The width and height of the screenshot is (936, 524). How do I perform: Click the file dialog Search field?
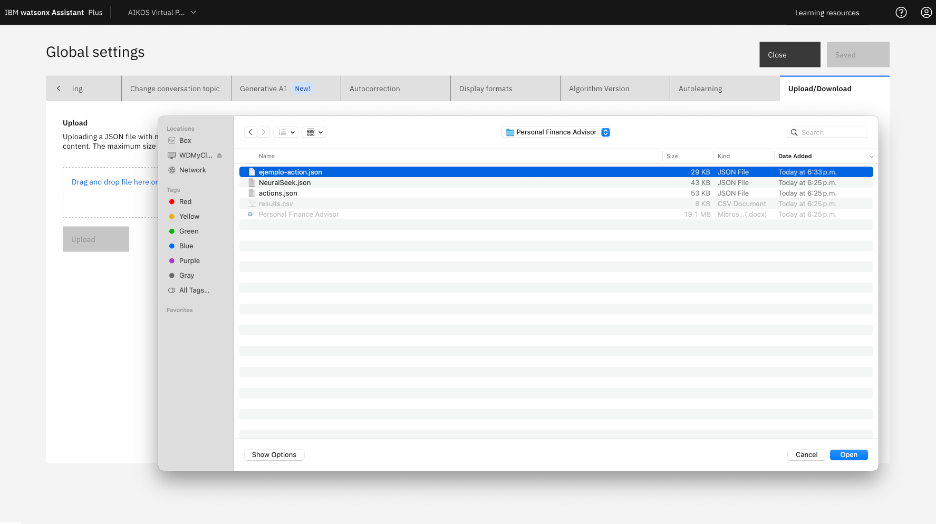[x=832, y=132]
